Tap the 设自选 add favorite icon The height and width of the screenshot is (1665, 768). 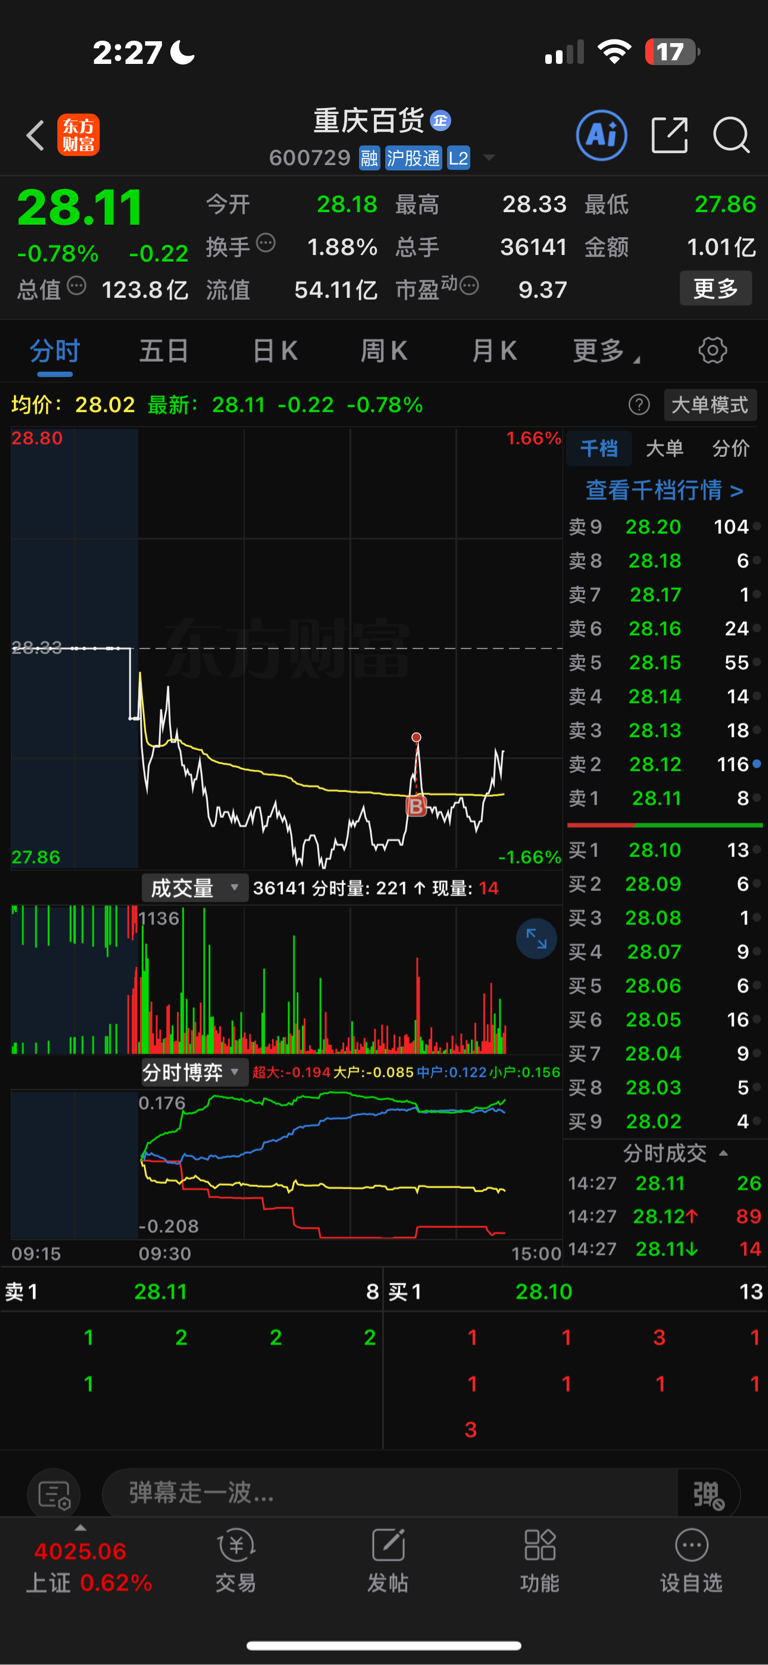click(691, 1560)
